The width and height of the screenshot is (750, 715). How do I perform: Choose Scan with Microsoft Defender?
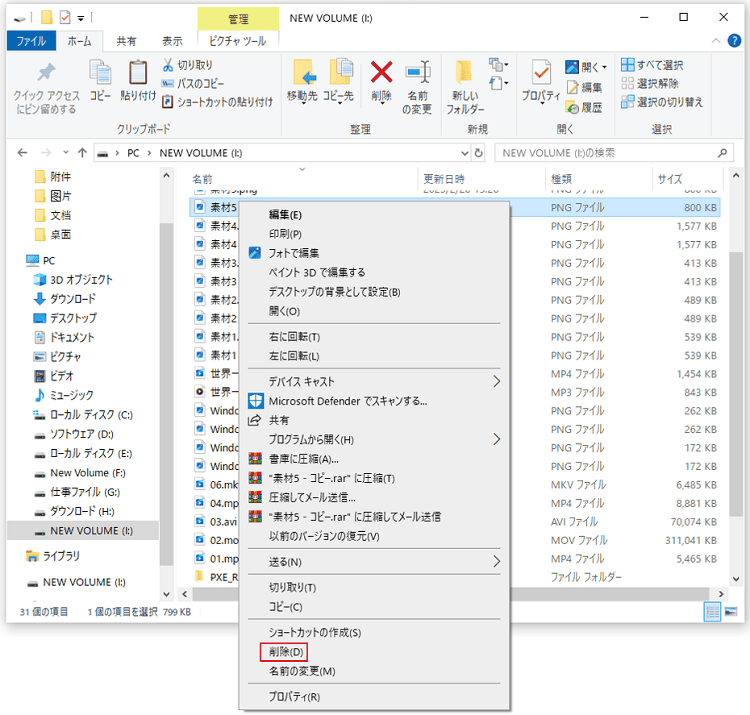pyautogui.click(x=348, y=401)
